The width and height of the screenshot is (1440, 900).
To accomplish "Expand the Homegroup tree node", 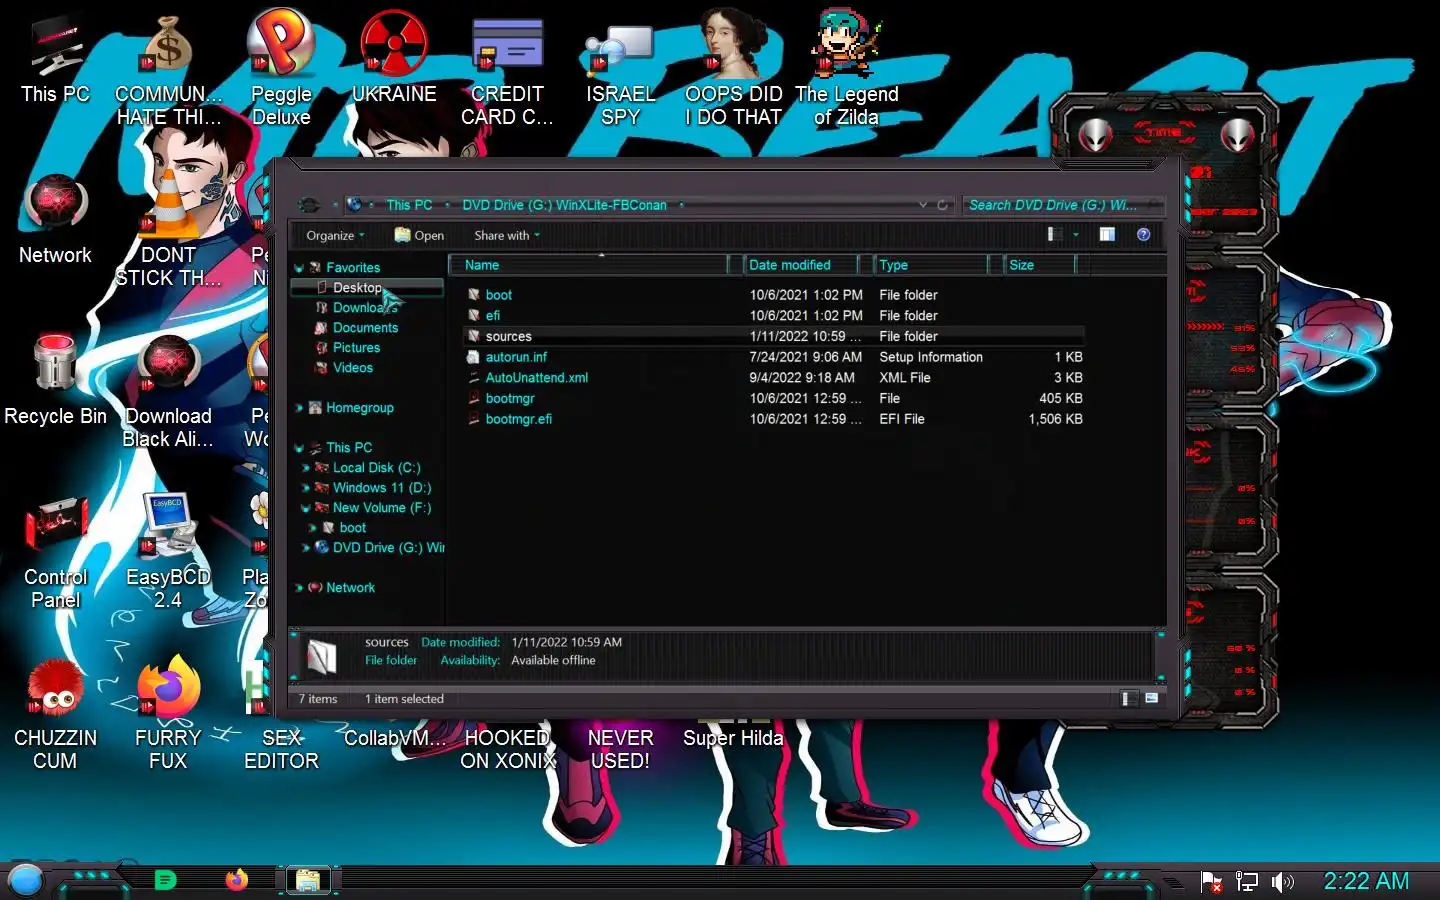I will point(299,408).
